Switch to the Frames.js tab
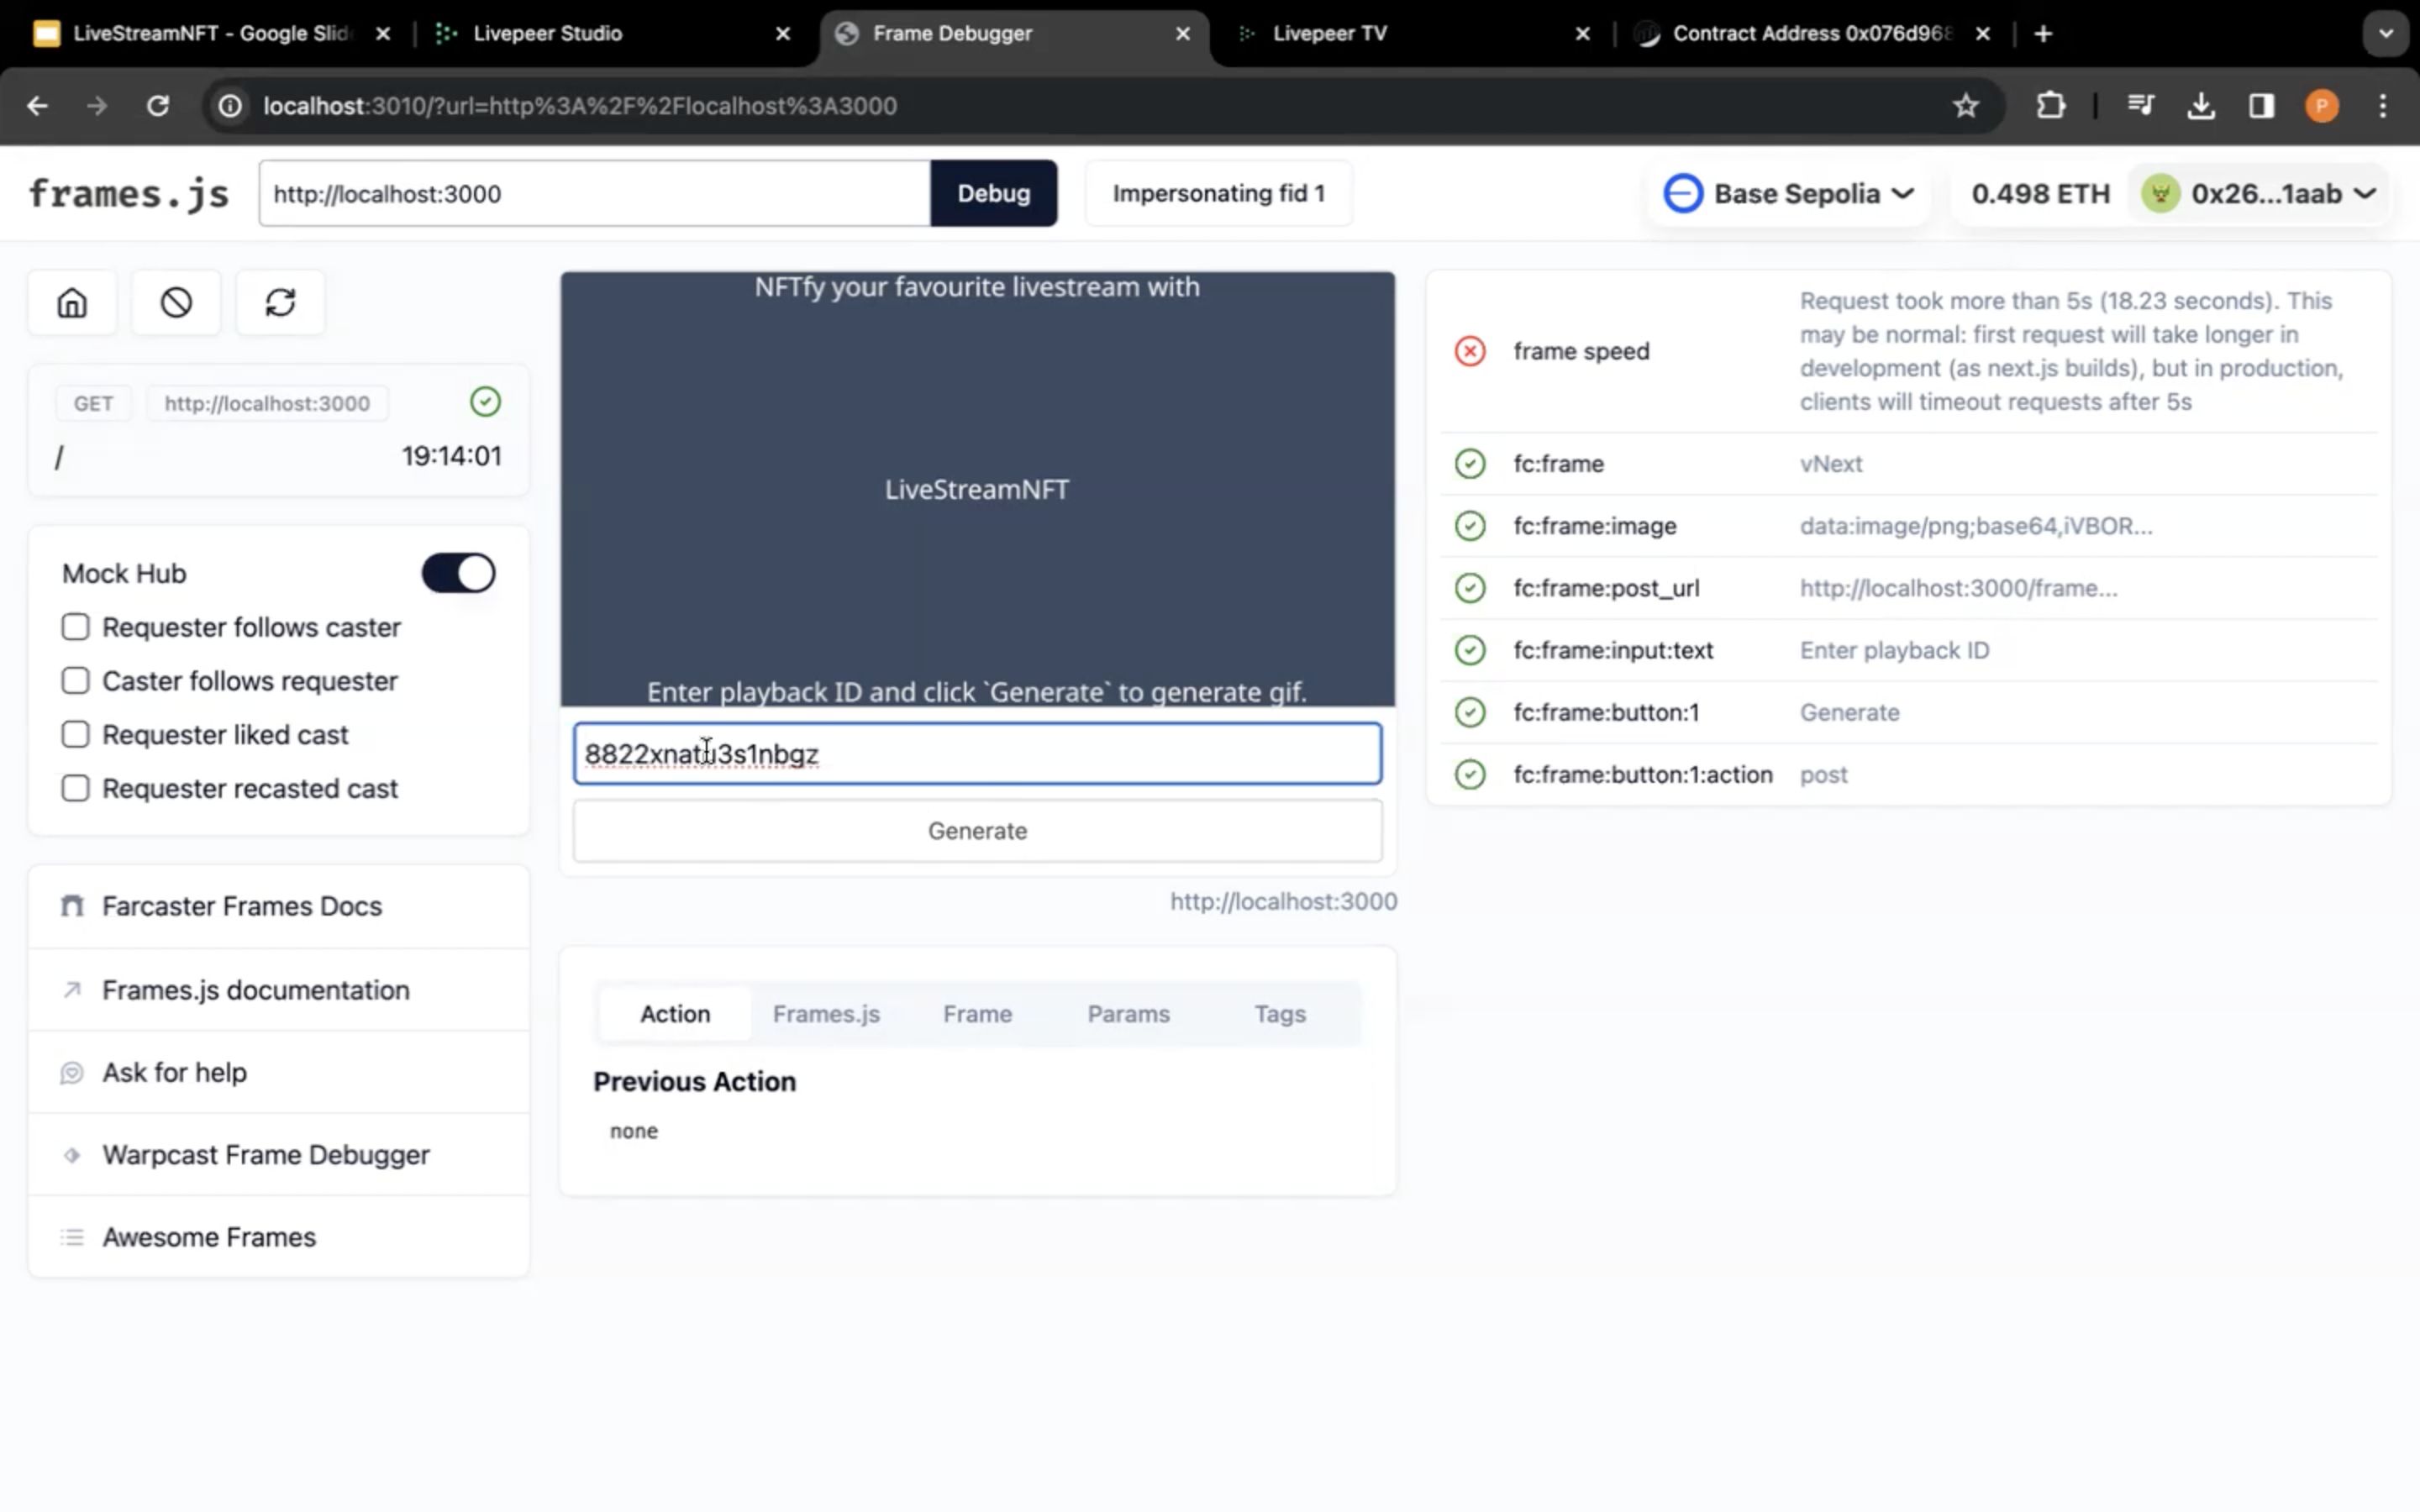This screenshot has width=2420, height=1512. [x=826, y=1014]
